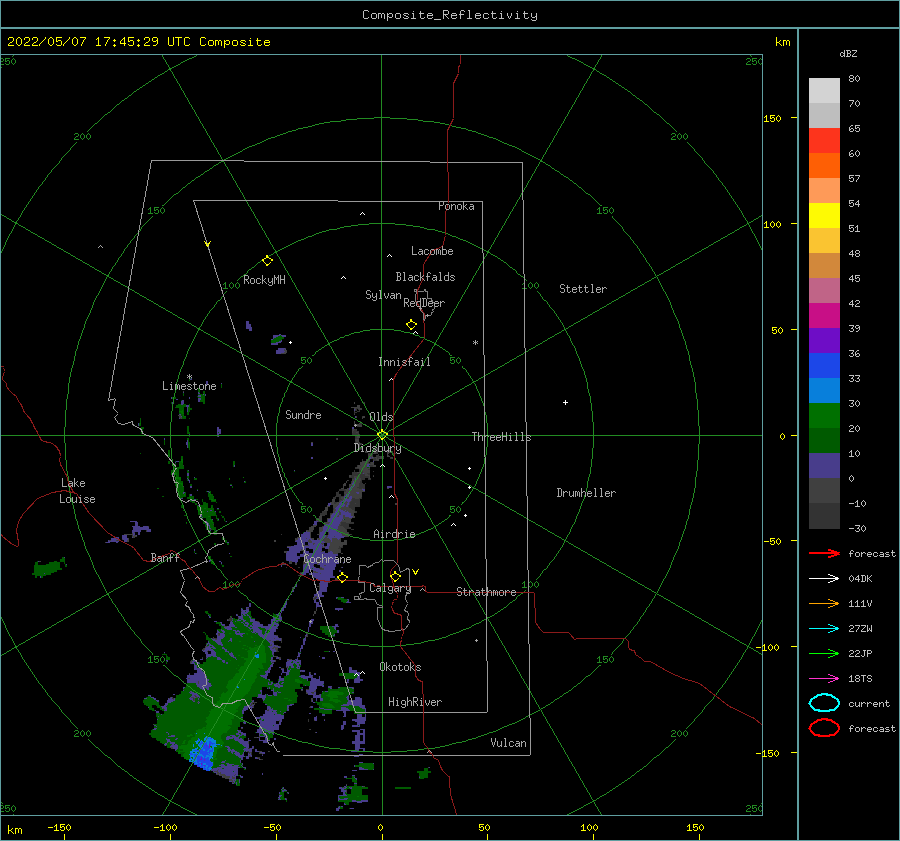The image size is (900, 841).
Task: Click the yellow diamond marker below Cochrane
Action: [343, 578]
